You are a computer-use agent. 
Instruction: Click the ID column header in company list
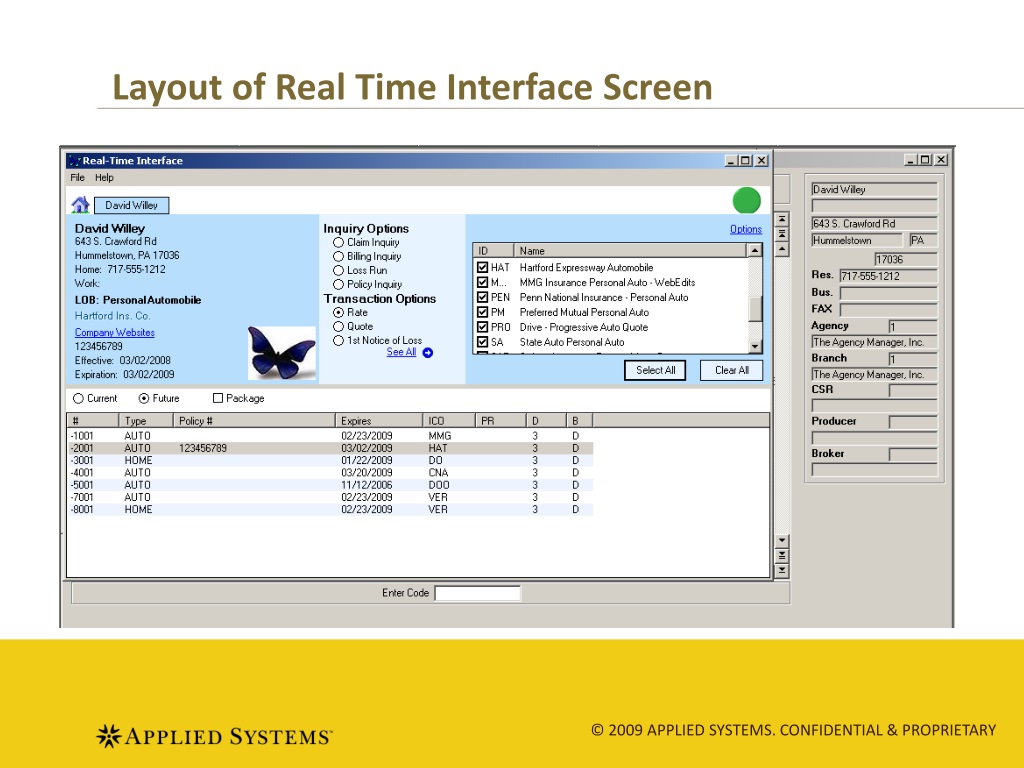493,250
